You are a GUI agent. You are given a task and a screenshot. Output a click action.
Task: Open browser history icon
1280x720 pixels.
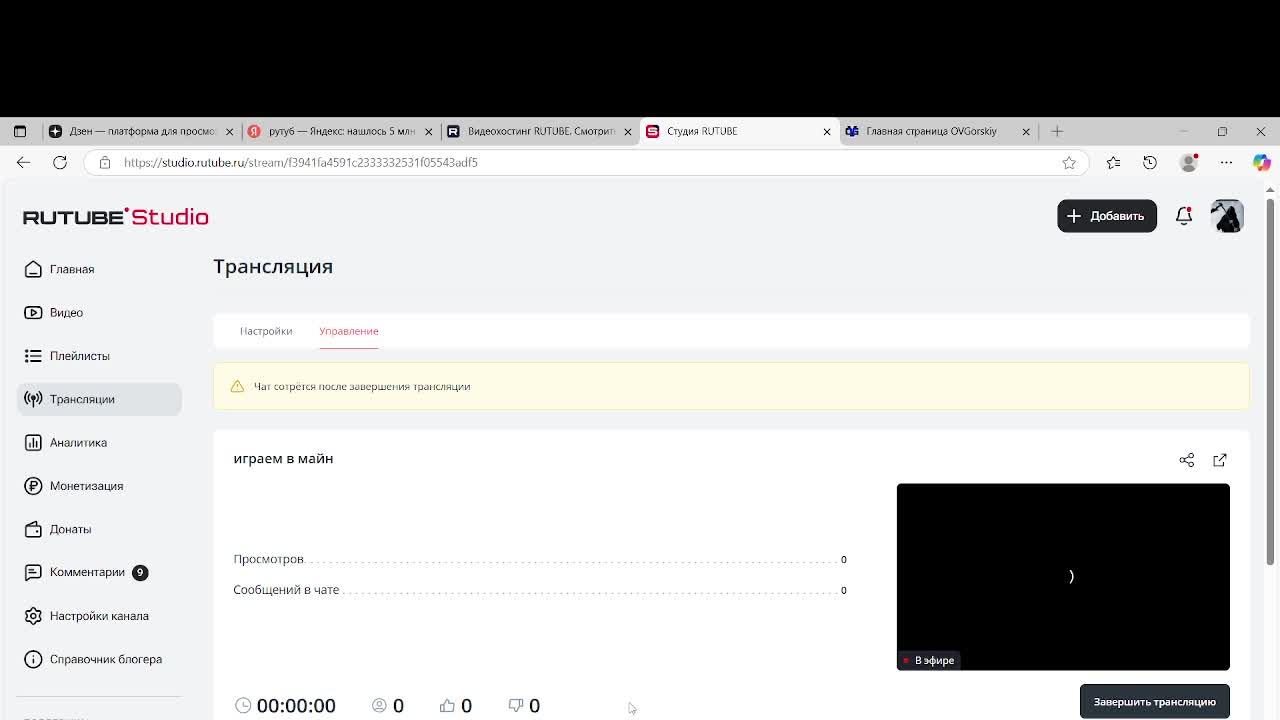click(x=1150, y=162)
